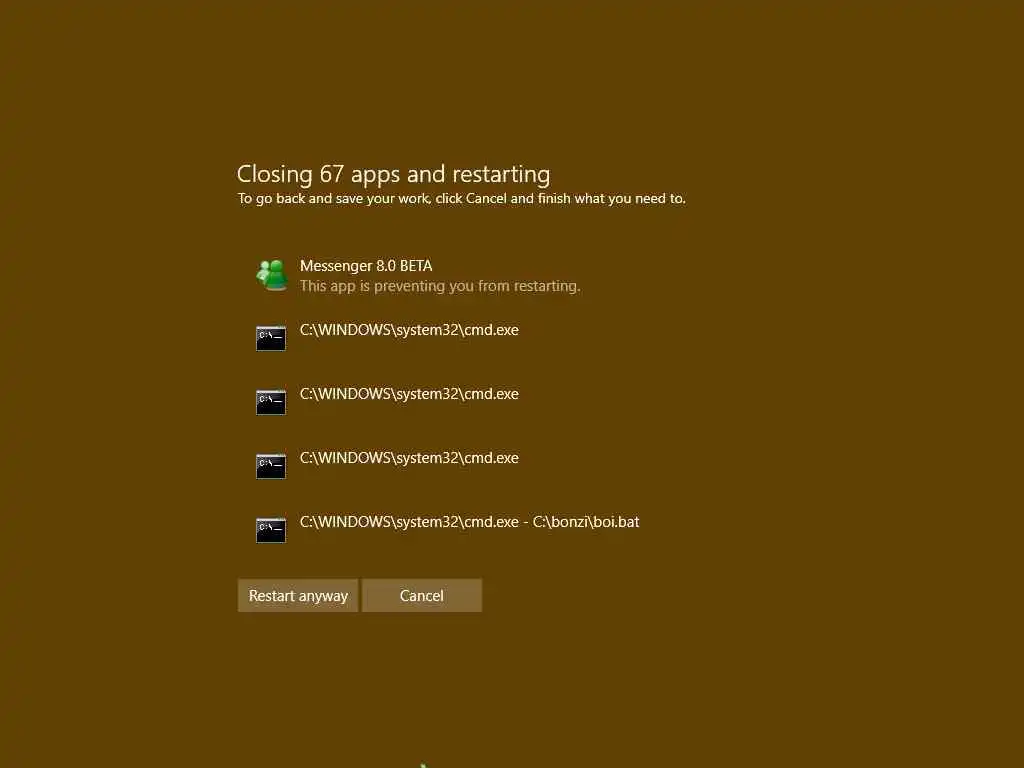1024x768 pixels.
Task: Click the cmd.exe icon for boi.bat
Action: pos(271,530)
